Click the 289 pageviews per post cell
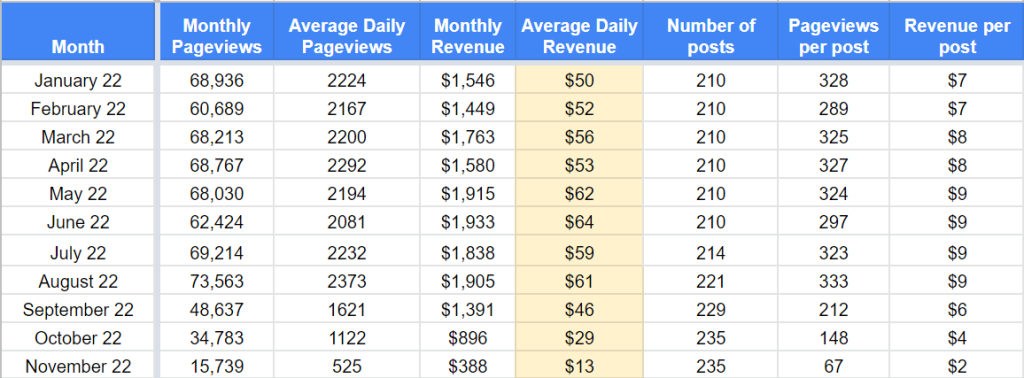Image resolution: width=1024 pixels, height=378 pixels. pyautogui.click(x=833, y=108)
